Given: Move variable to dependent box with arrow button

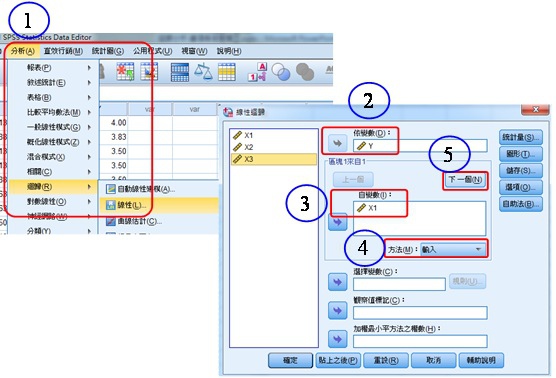Looking at the screenshot, I should pos(337,143).
